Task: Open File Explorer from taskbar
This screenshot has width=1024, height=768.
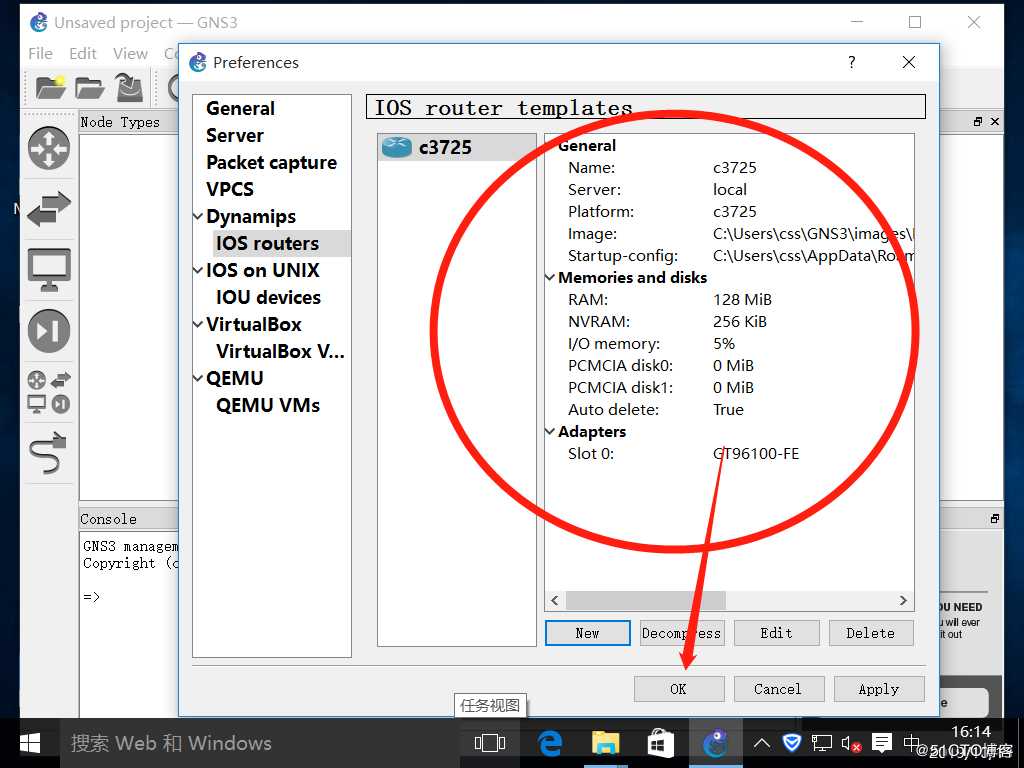Action: (605, 743)
